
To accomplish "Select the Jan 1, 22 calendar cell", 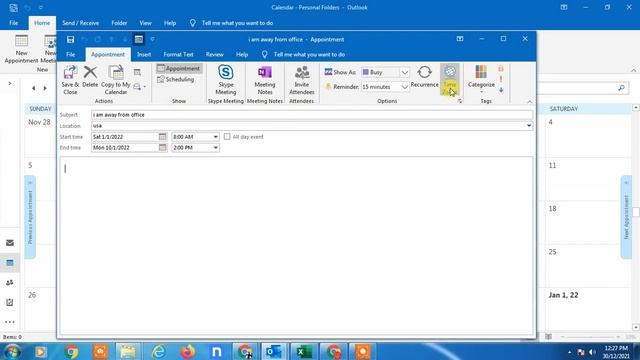I will [x=588, y=309].
